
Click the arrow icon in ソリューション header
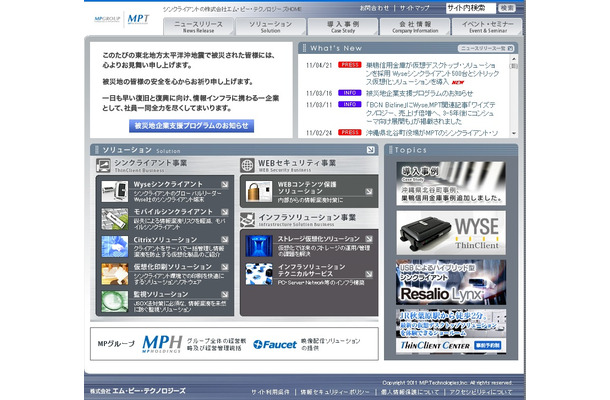tap(371, 150)
